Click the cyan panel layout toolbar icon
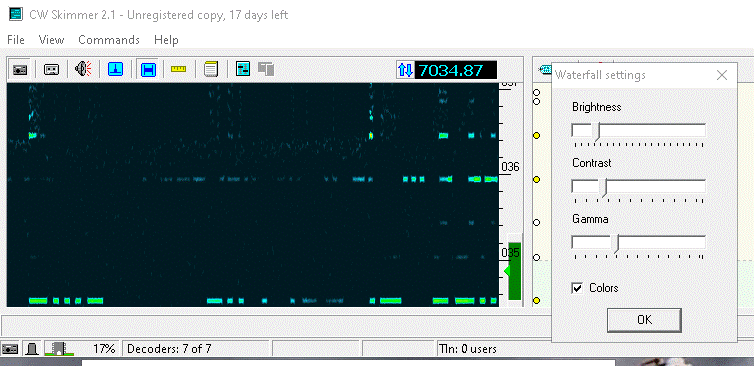 (x=243, y=69)
